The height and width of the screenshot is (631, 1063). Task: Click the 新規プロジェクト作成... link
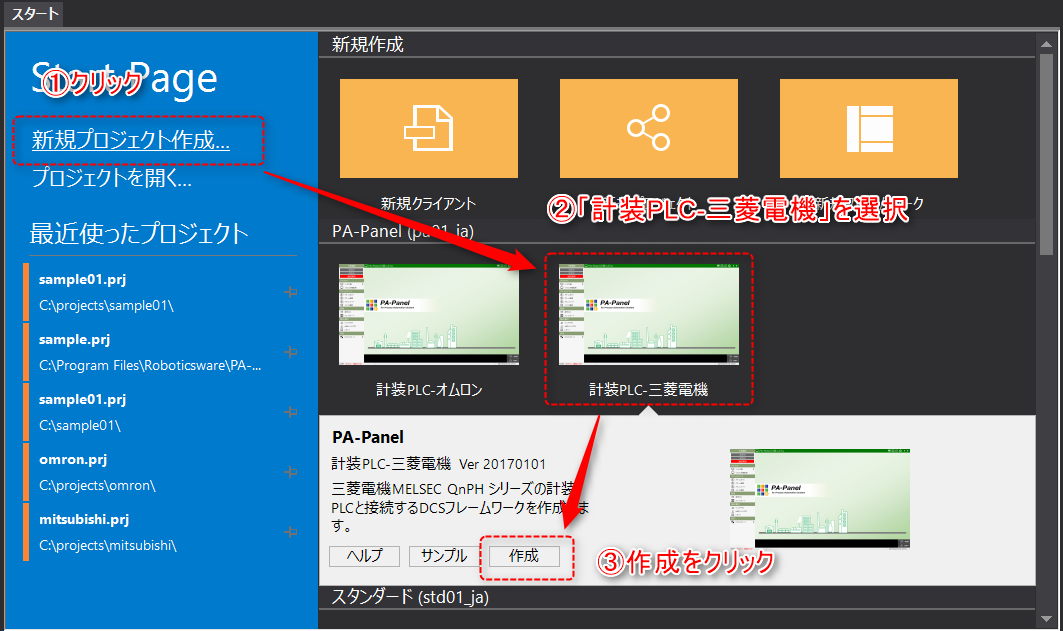(x=131, y=140)
